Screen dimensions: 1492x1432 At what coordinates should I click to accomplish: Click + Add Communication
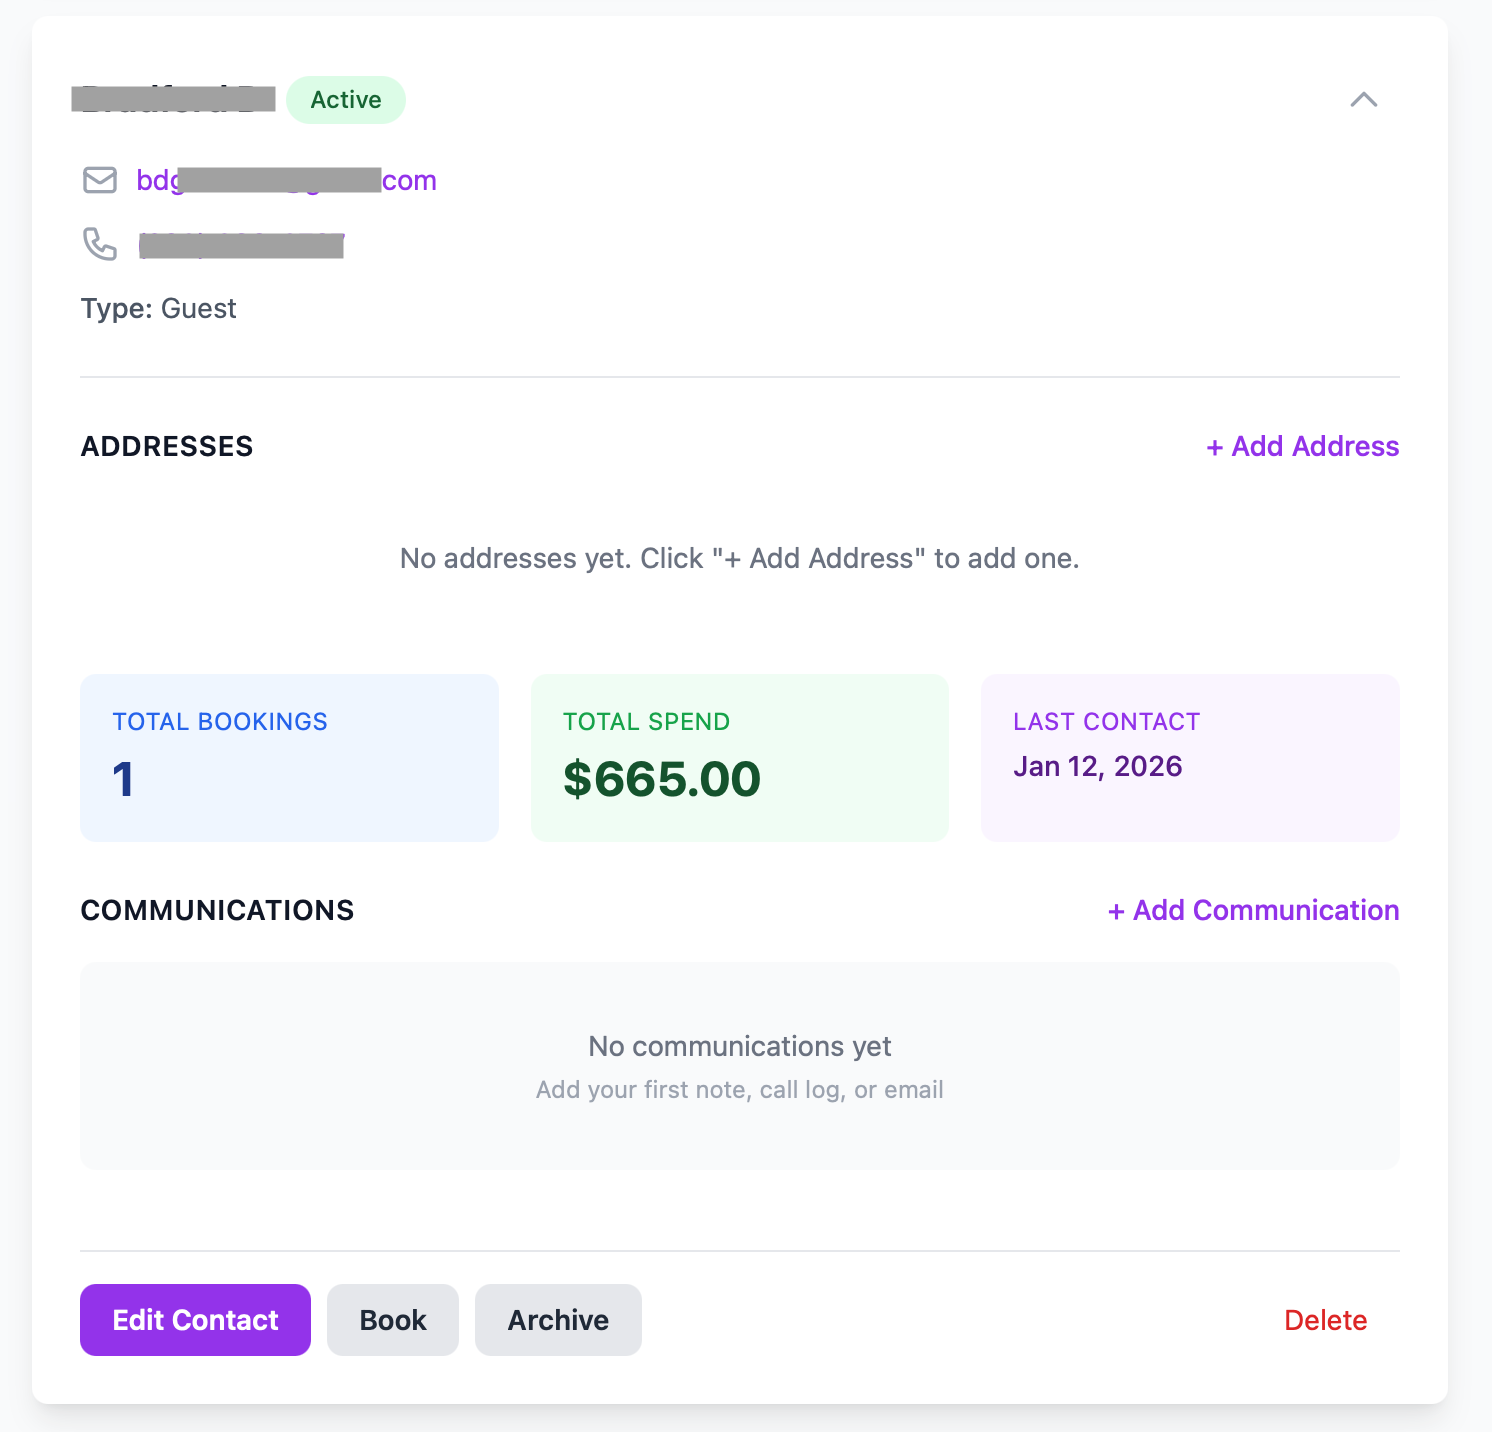click(x=1253, y=910)
